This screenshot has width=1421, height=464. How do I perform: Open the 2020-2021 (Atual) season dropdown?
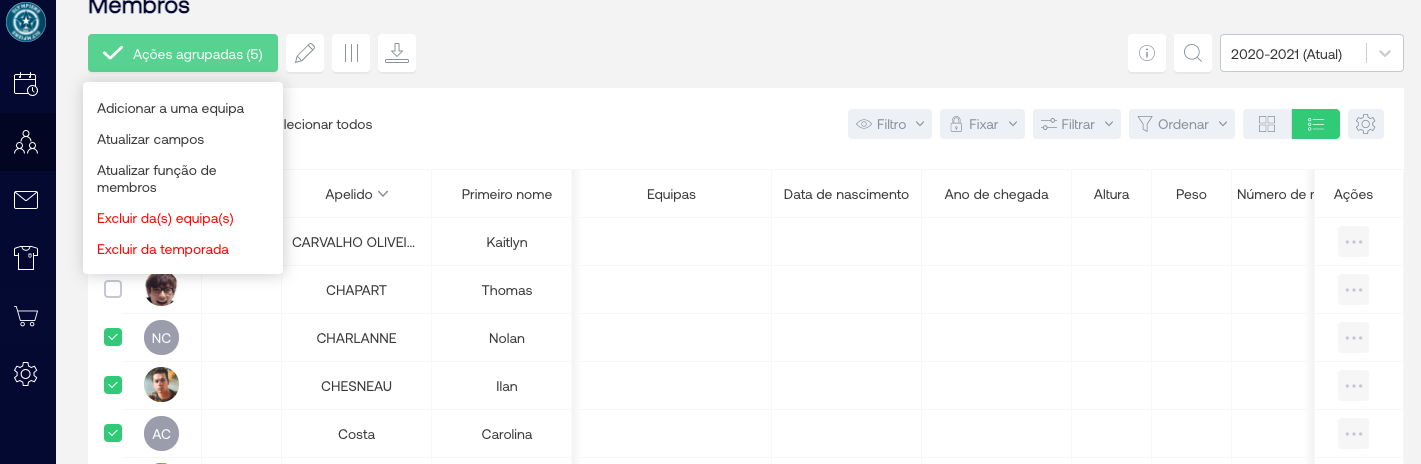(x=1311, y=54)
